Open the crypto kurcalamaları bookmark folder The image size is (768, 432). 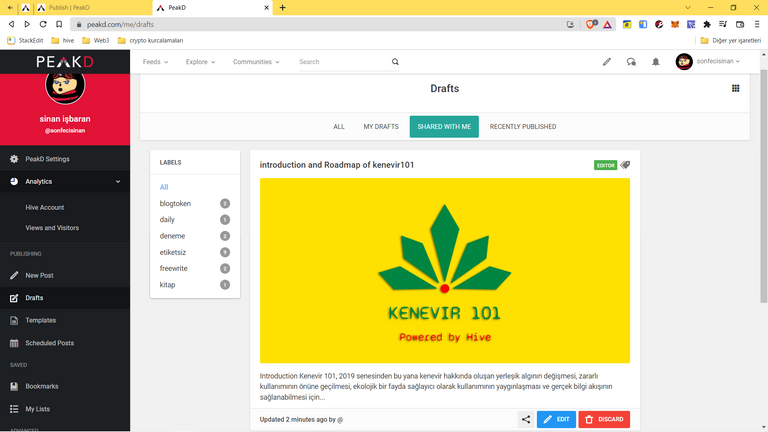151,41
